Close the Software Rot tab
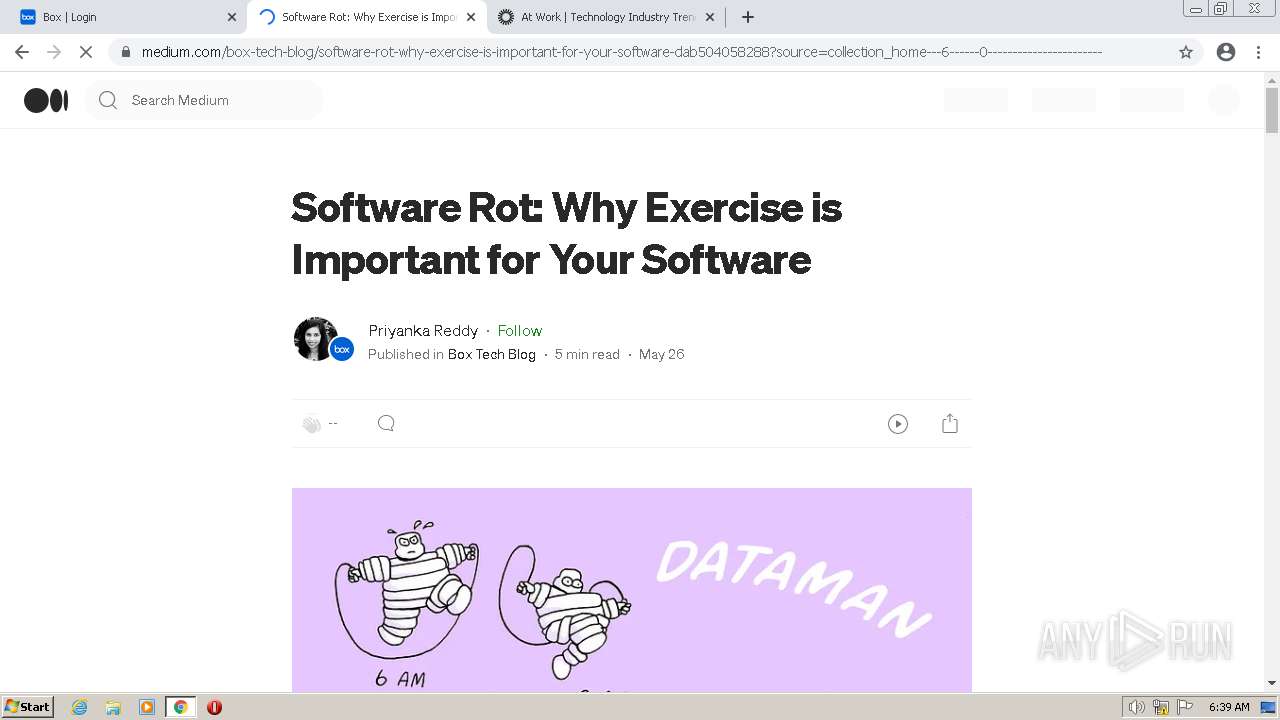Viewport: 1280px width, 720px height. point(471,17)
